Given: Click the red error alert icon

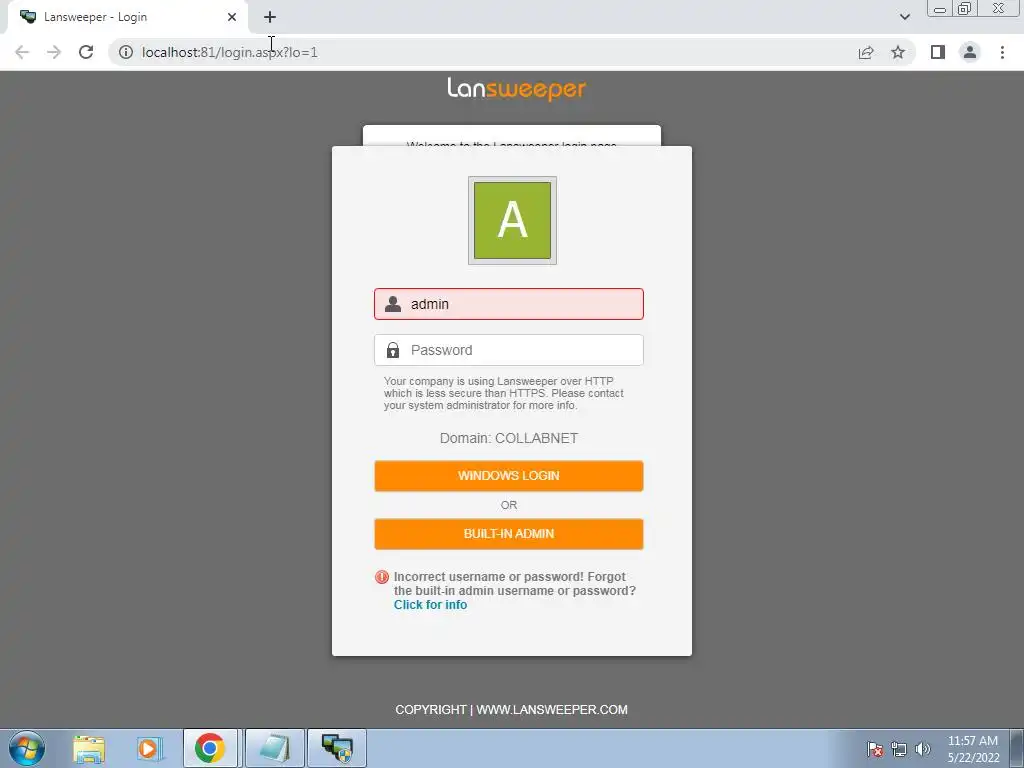Looking at the screenshot, I should point(382,577).
